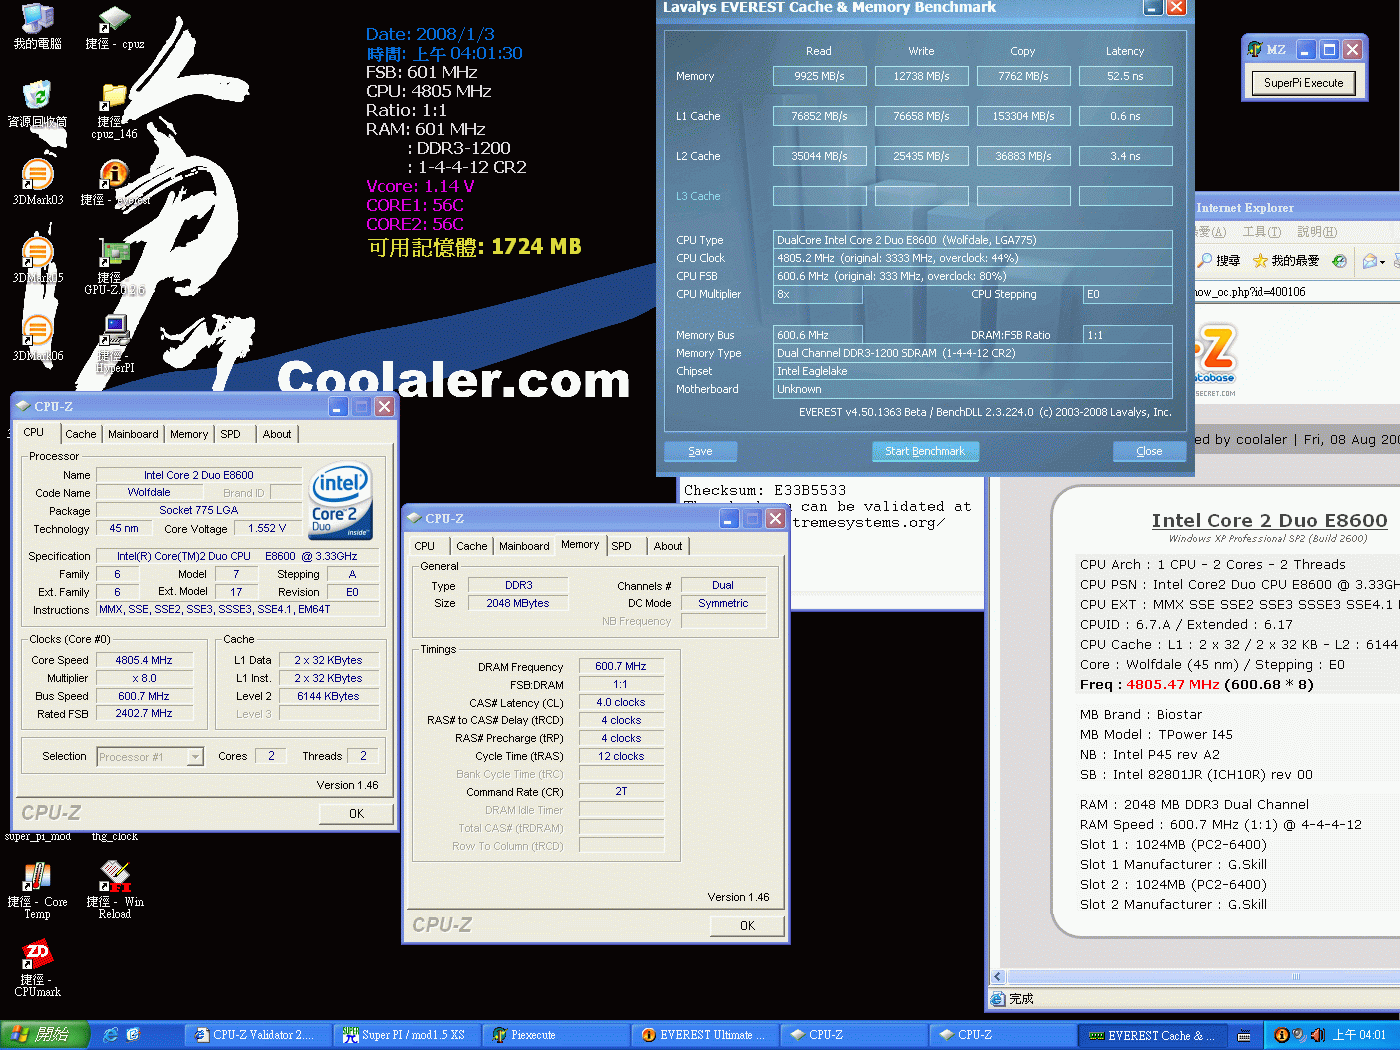Click the Core Speed 4805.4 MHz value

pyautogui.click(x=144, y=660)
